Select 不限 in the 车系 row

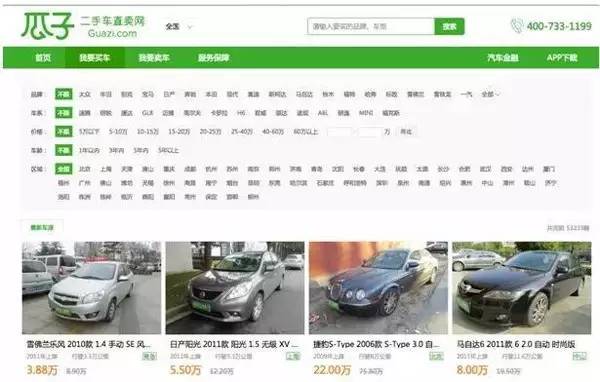coord(64,113)
